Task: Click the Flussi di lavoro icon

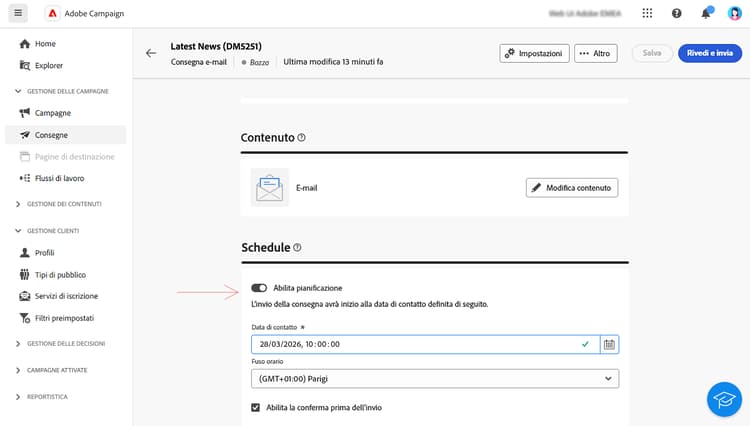Action: pos(25,178)
